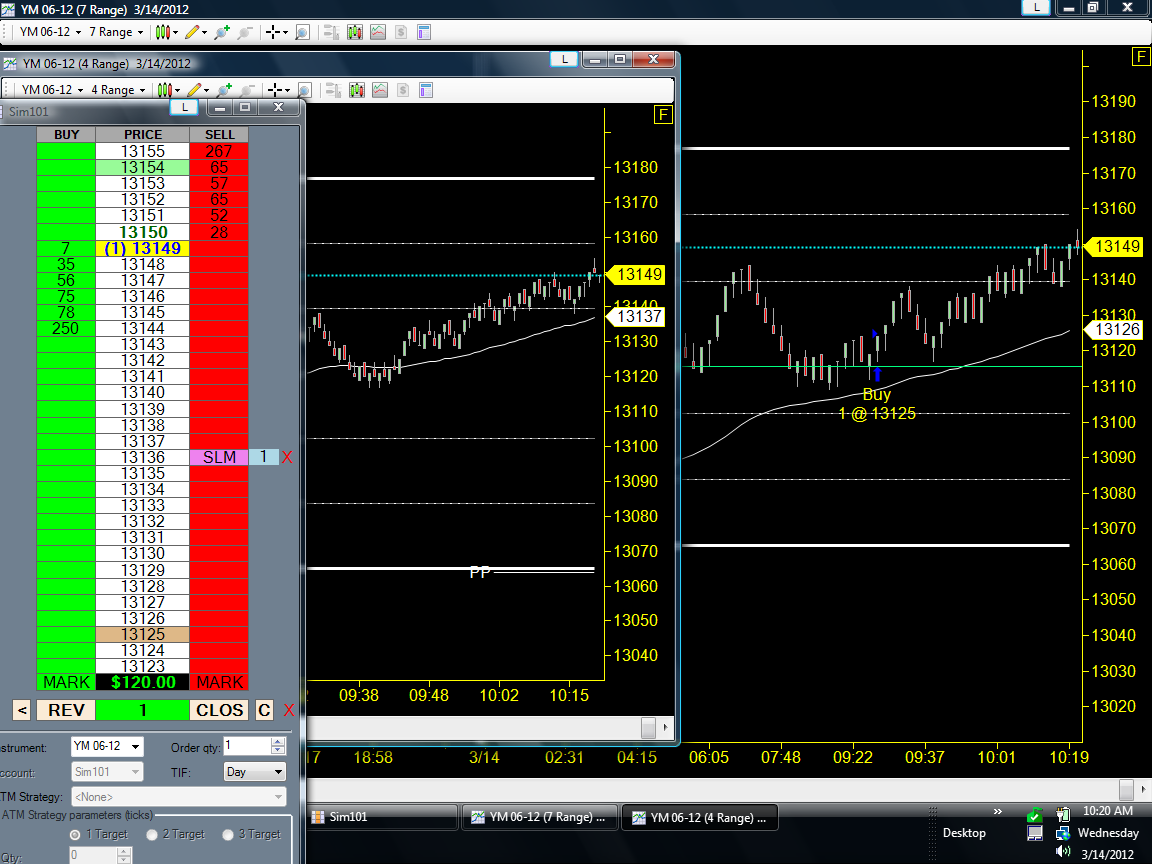Open Data Series icon in 7 Range toolbar
The width and height of the screenshot is (1152, 864).
point(355,32)
